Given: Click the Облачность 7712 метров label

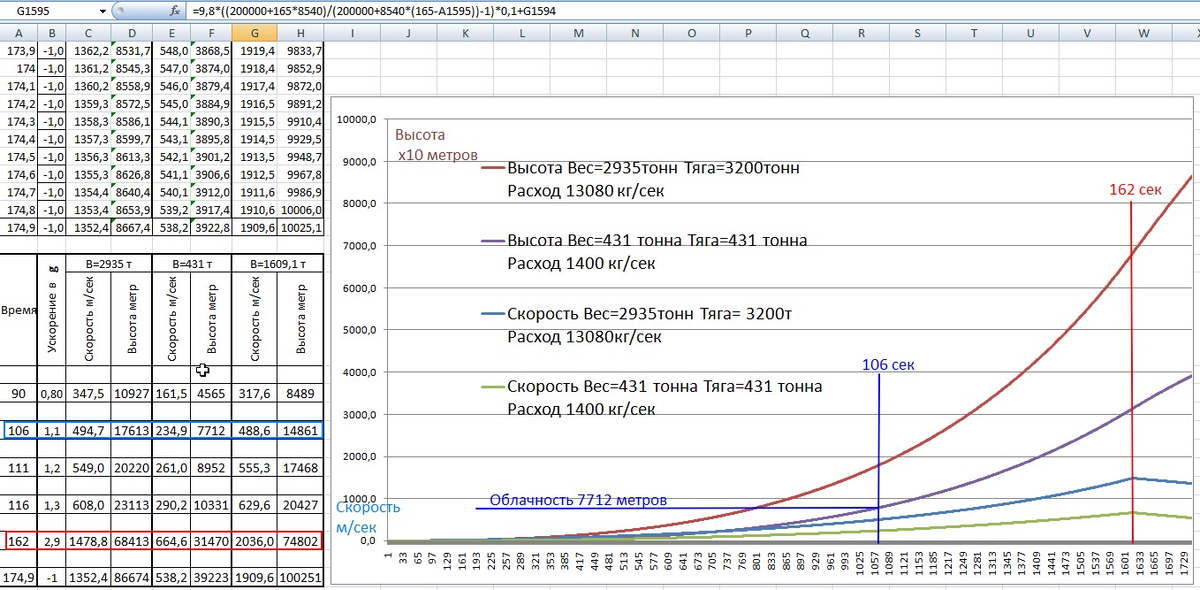Looking at the screenshot, I should point(578,500).
